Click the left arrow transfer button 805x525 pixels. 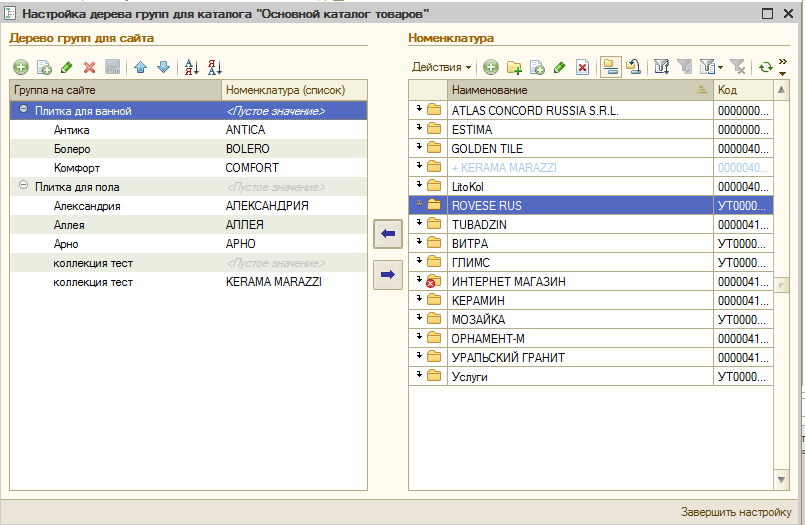coord(387,234)
